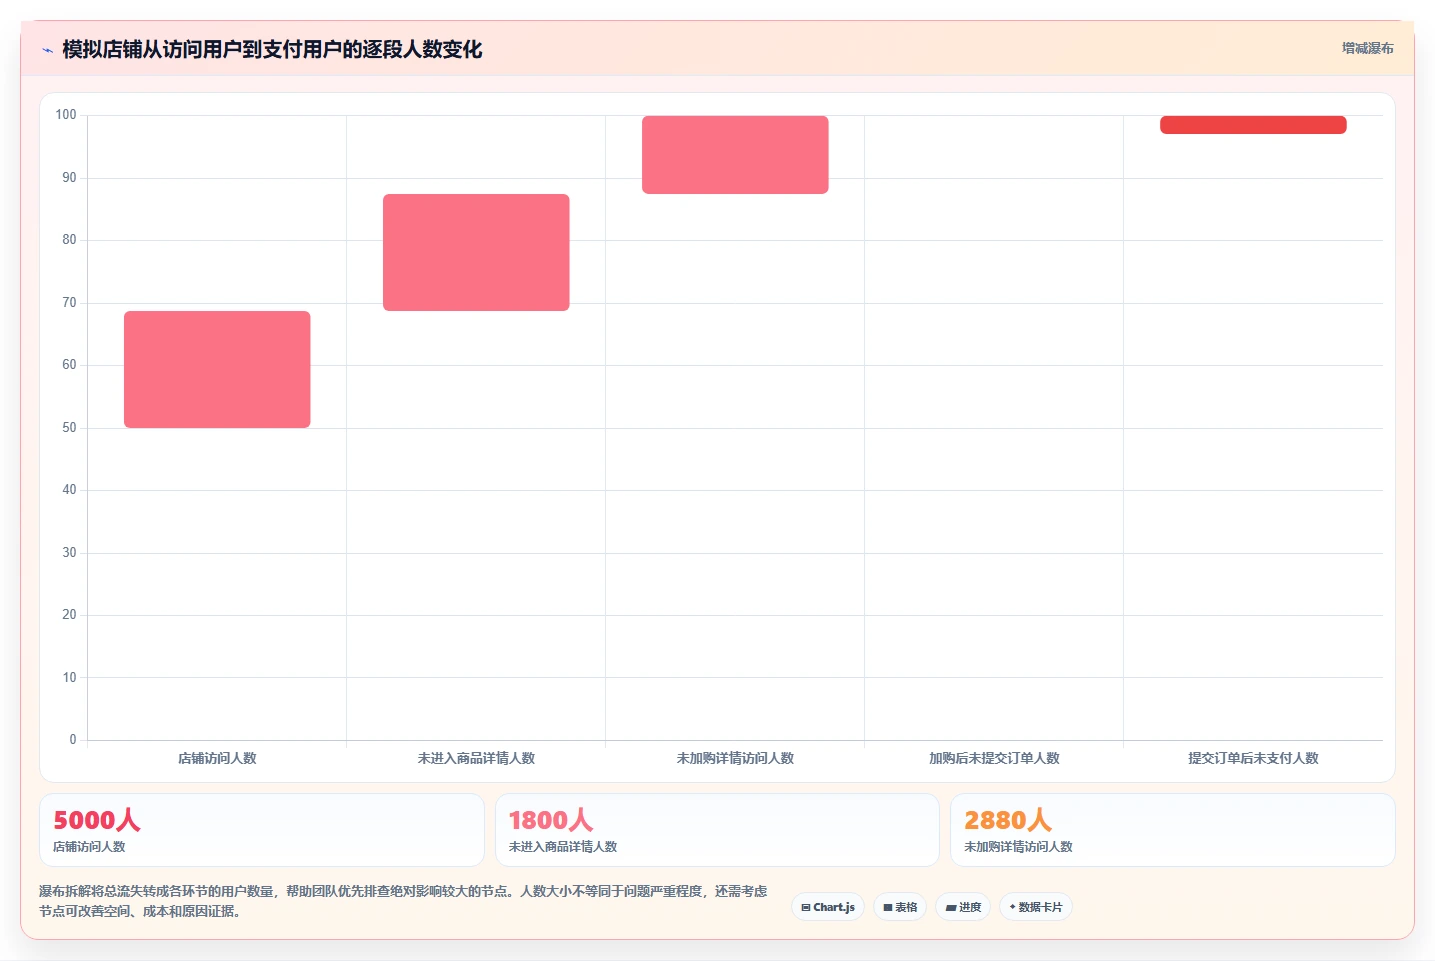Viewport: 1435px width, 961px height.
Task: Click the 未进入商品详情人数 x-axis label
Action: pyautogui.click(x=476, y=758)
